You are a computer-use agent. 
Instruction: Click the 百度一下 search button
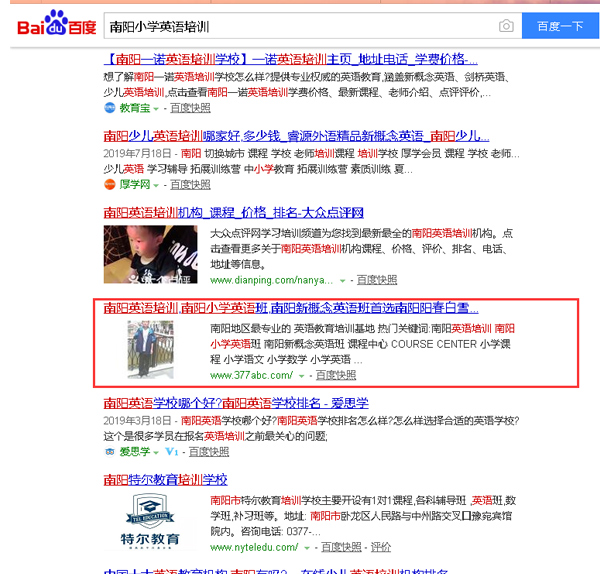pyautogui.click(x=560, y=26)
